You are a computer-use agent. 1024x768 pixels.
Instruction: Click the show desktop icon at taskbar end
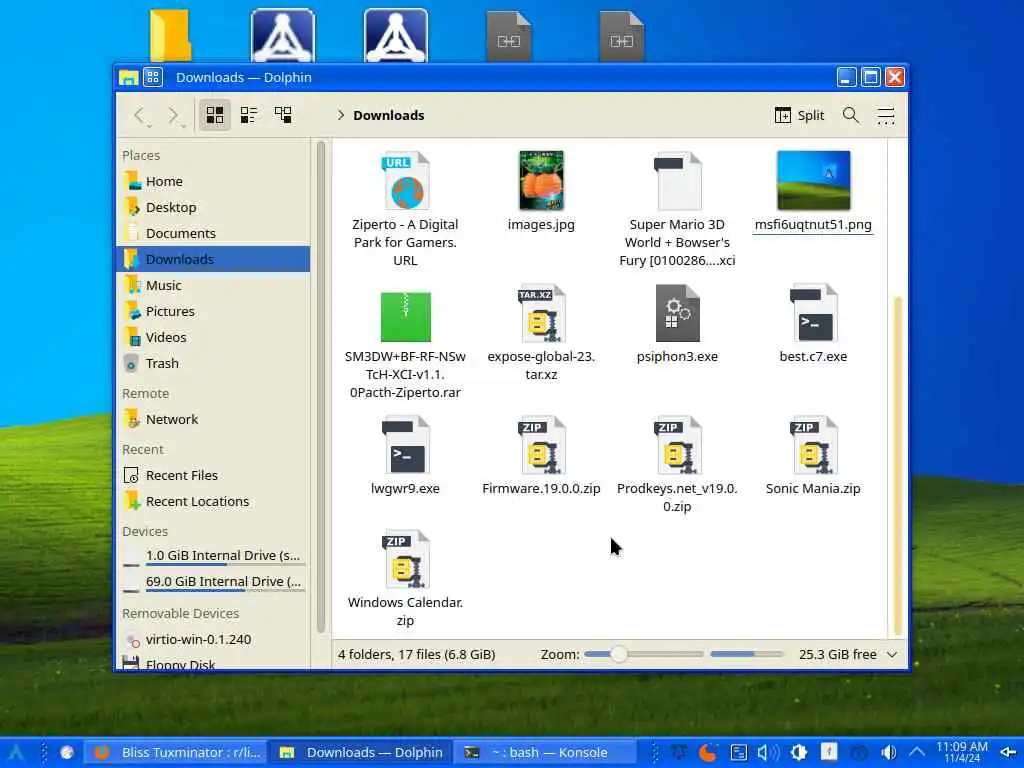(x=1008, y=753)
